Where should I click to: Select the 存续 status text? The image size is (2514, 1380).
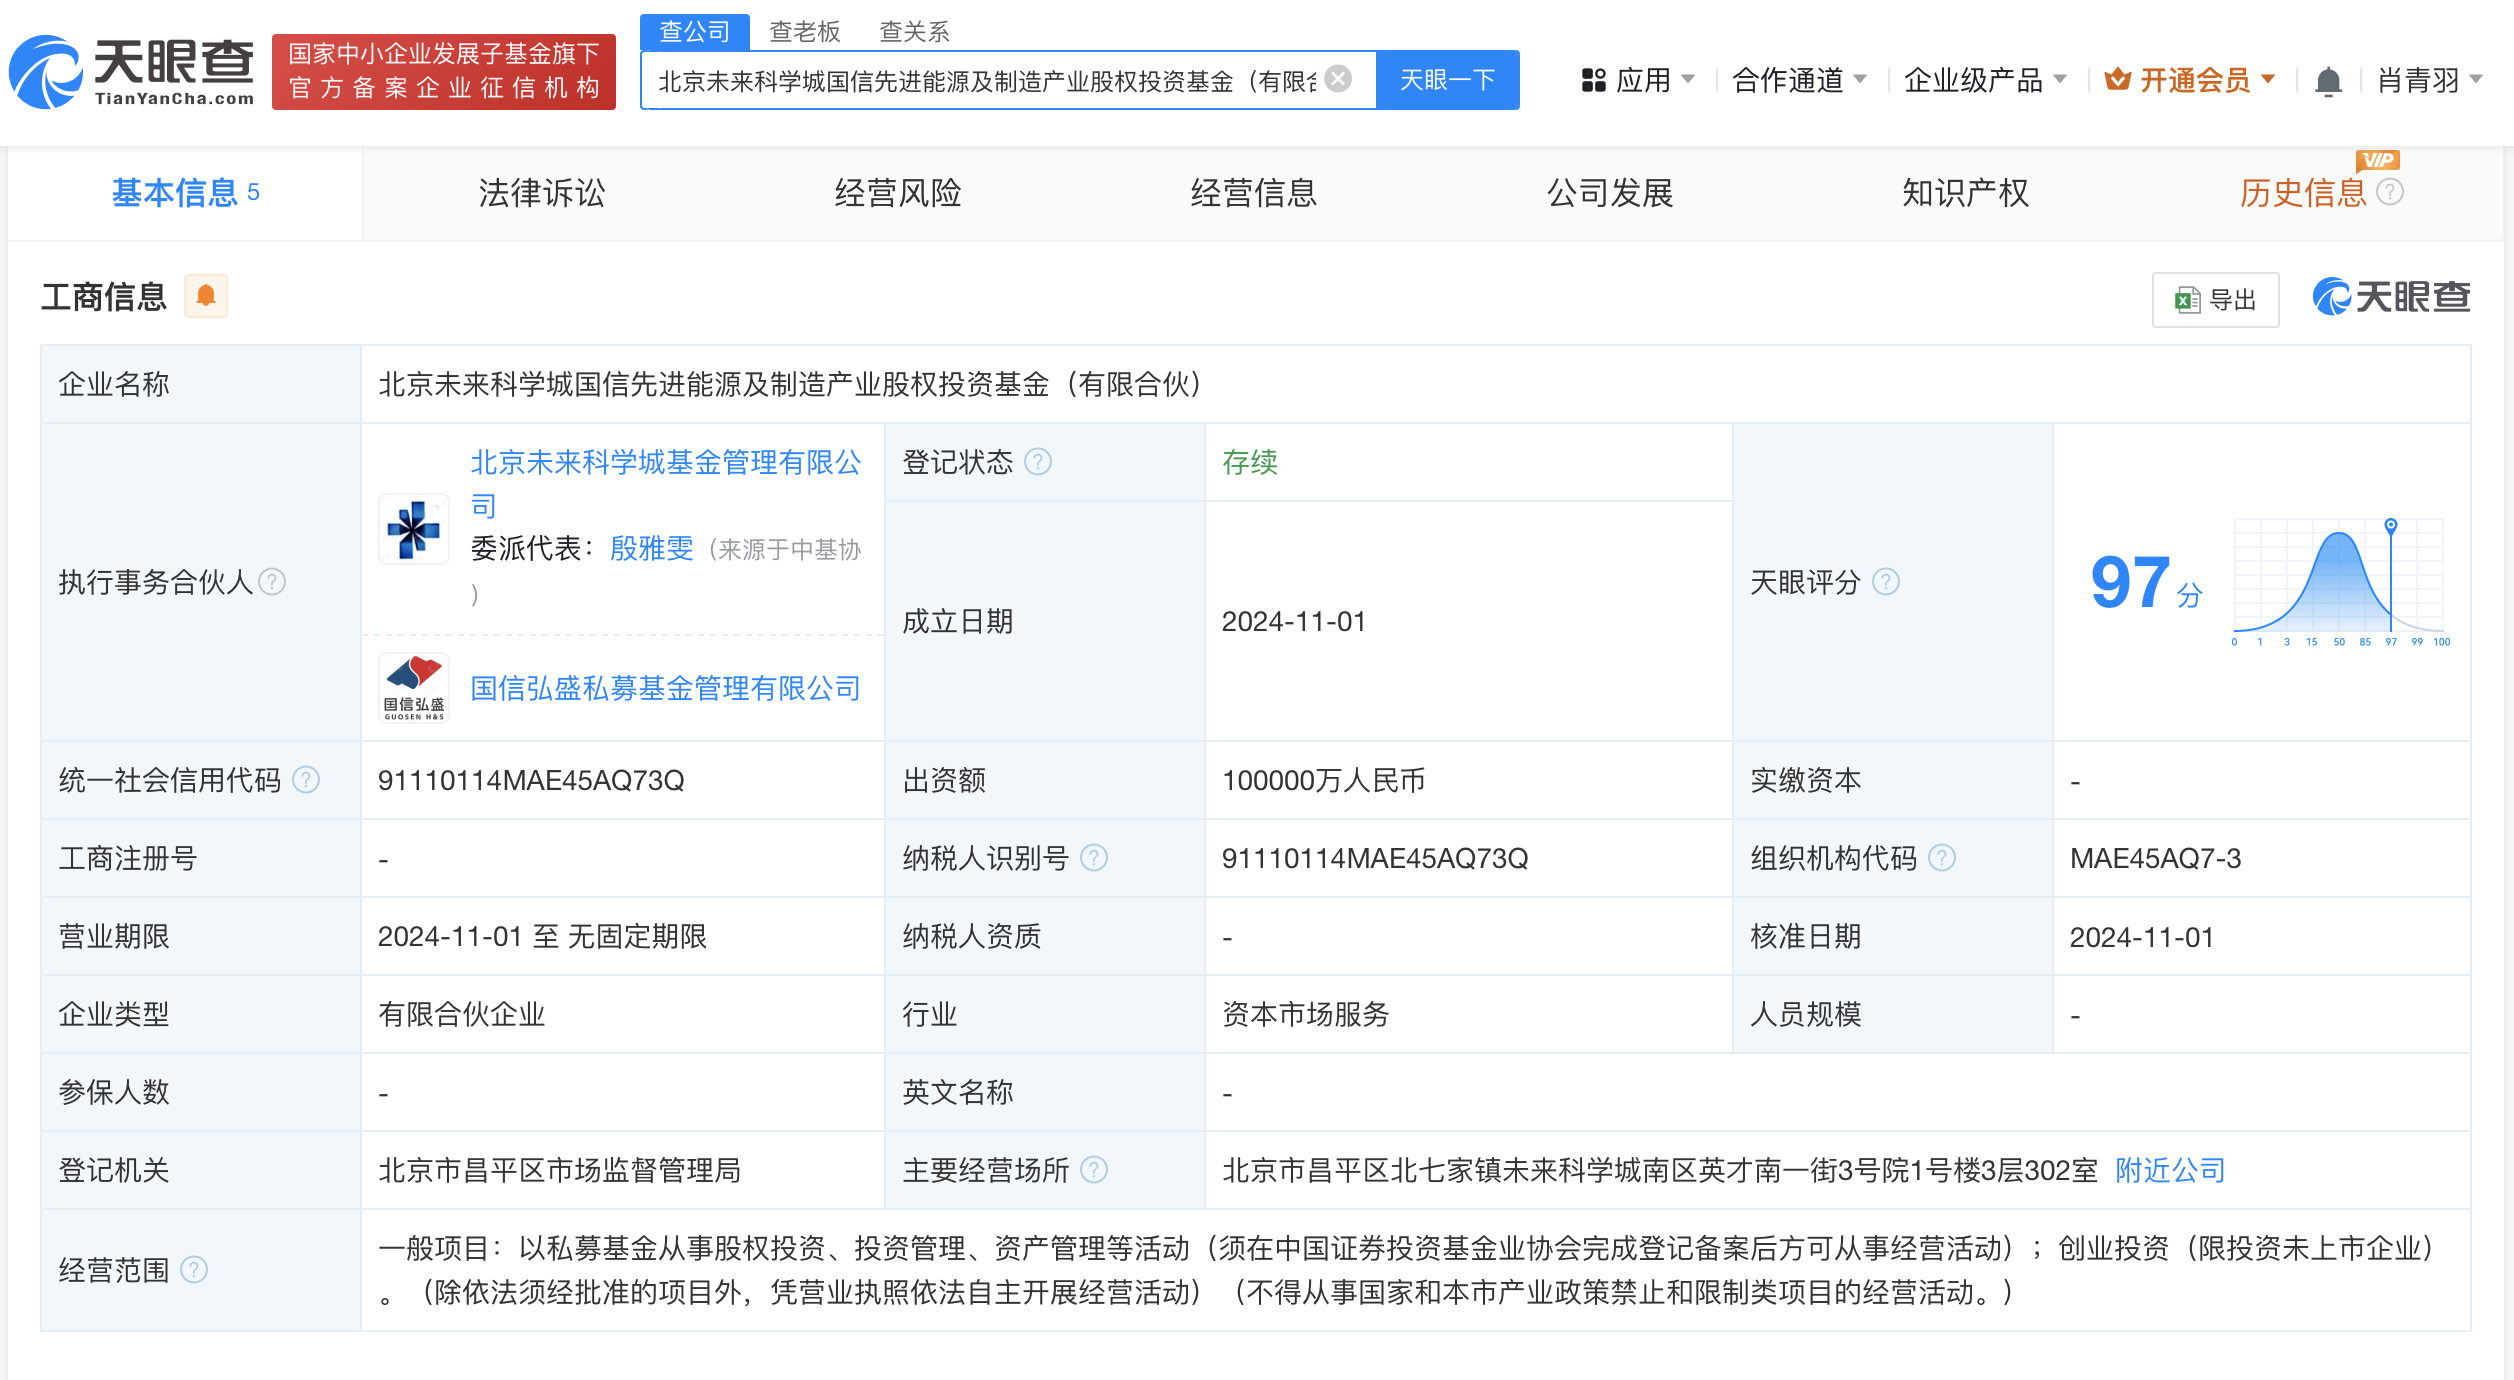click(1250, 462)
